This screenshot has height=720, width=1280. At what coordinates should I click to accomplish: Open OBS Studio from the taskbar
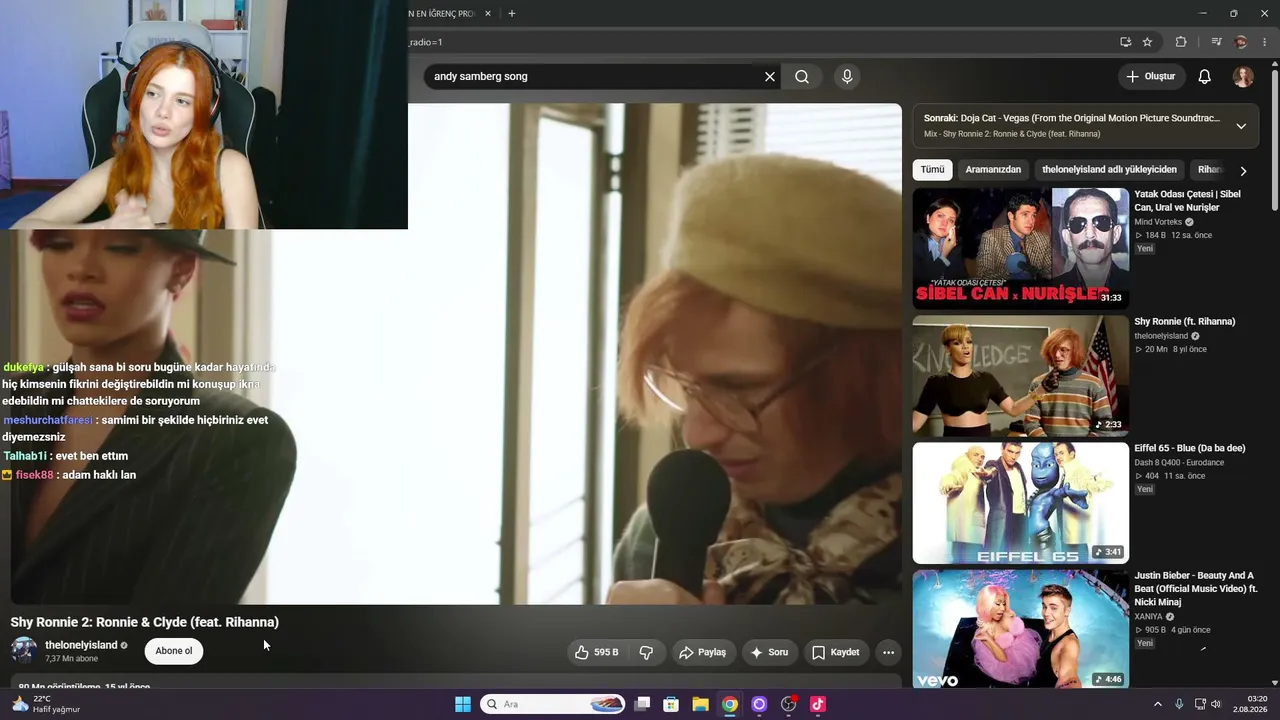point(788,704)
